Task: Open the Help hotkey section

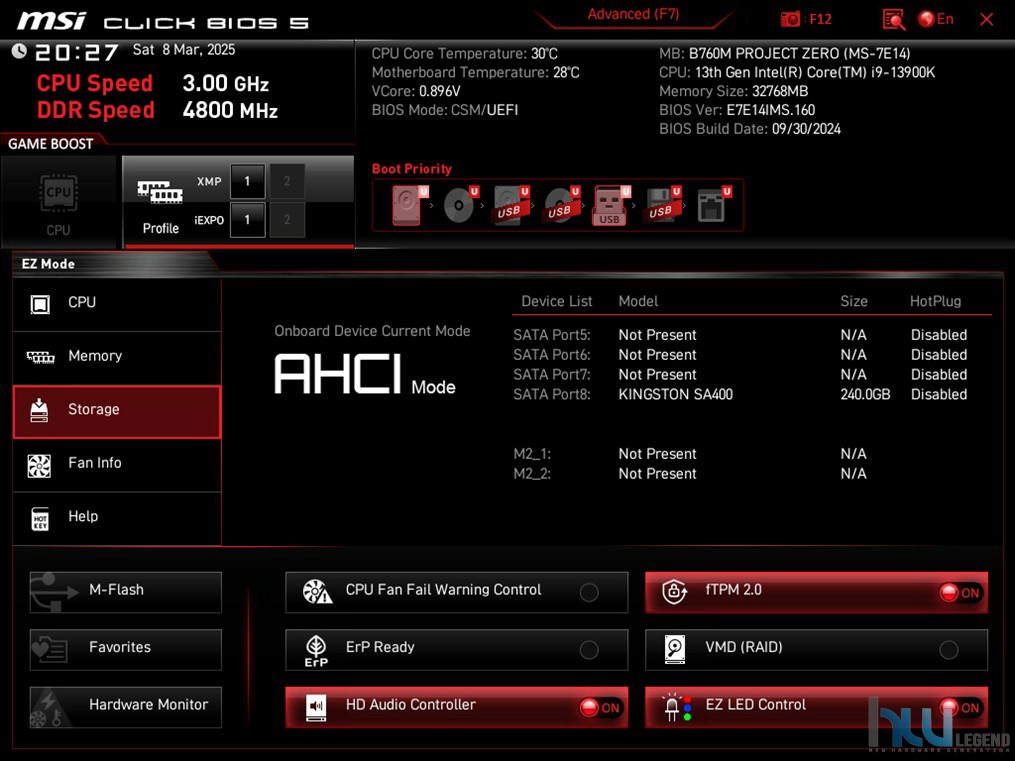Action: 117,518
